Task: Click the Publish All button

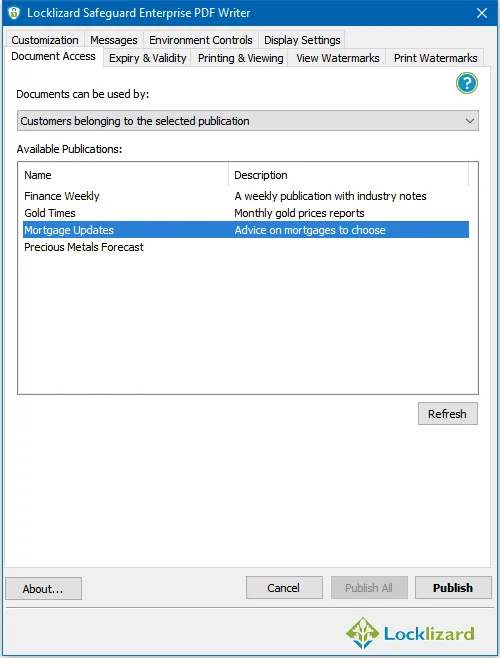Action: pos(369,588)
